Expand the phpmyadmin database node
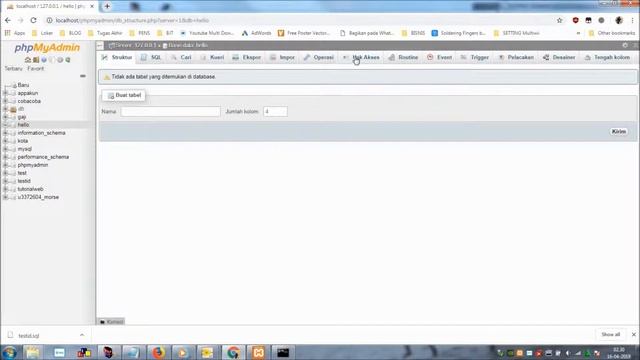The height and width of the screenshot is (360, 640). [5, 165]
